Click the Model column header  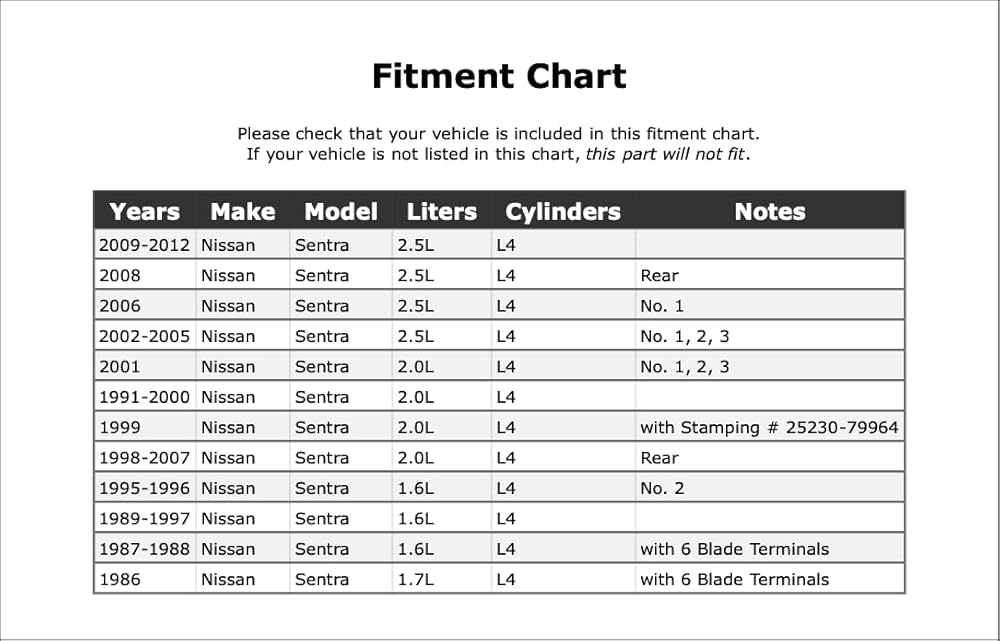coord(341,212)
